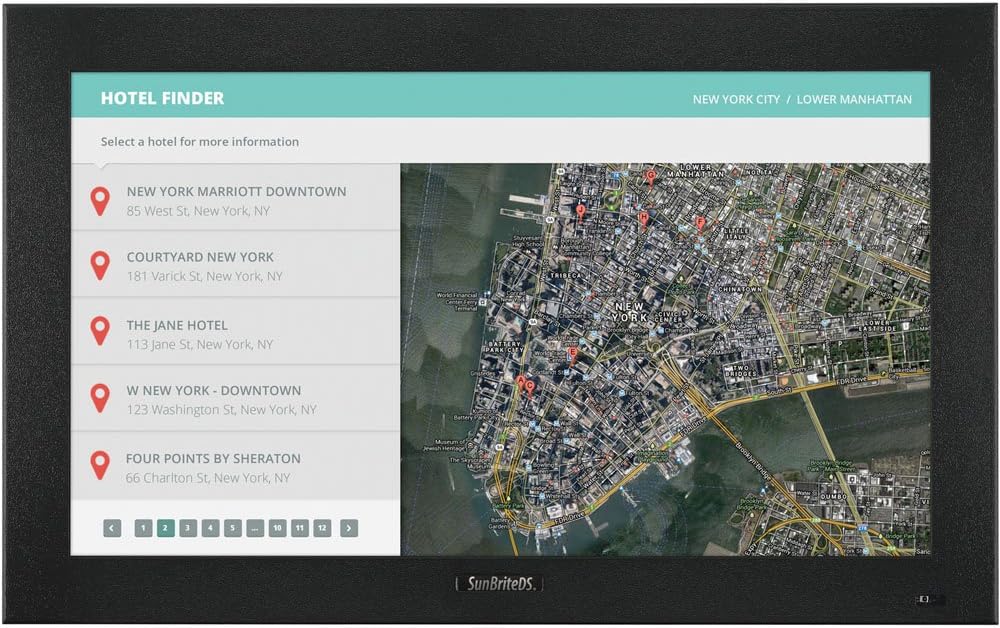Click the BATTERY PARK CITY map label
The image size is (1000, 628).
505,347
